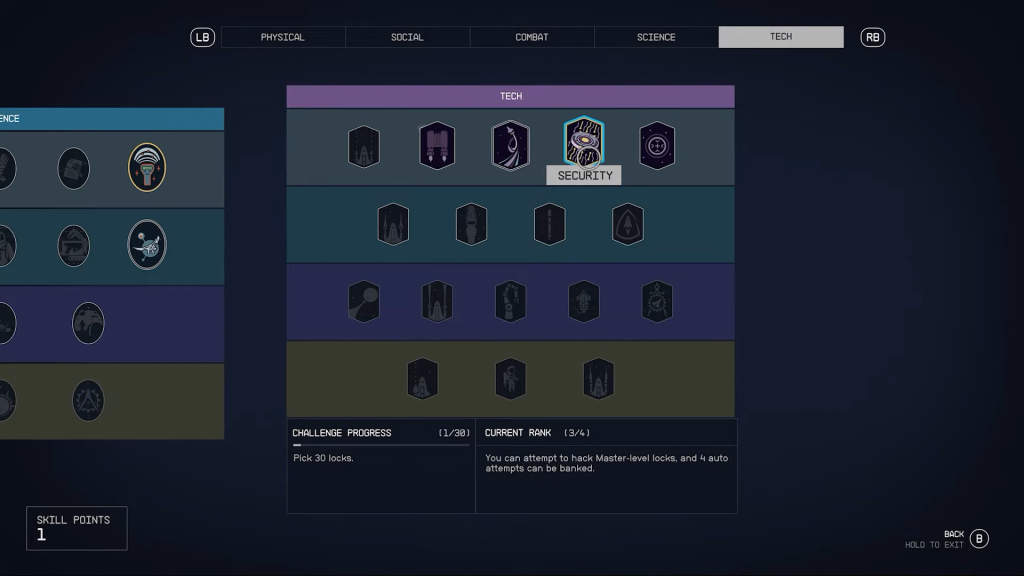Switch to the Combat tab
Screen dimensions: 1024x576
tap(530, 36)
